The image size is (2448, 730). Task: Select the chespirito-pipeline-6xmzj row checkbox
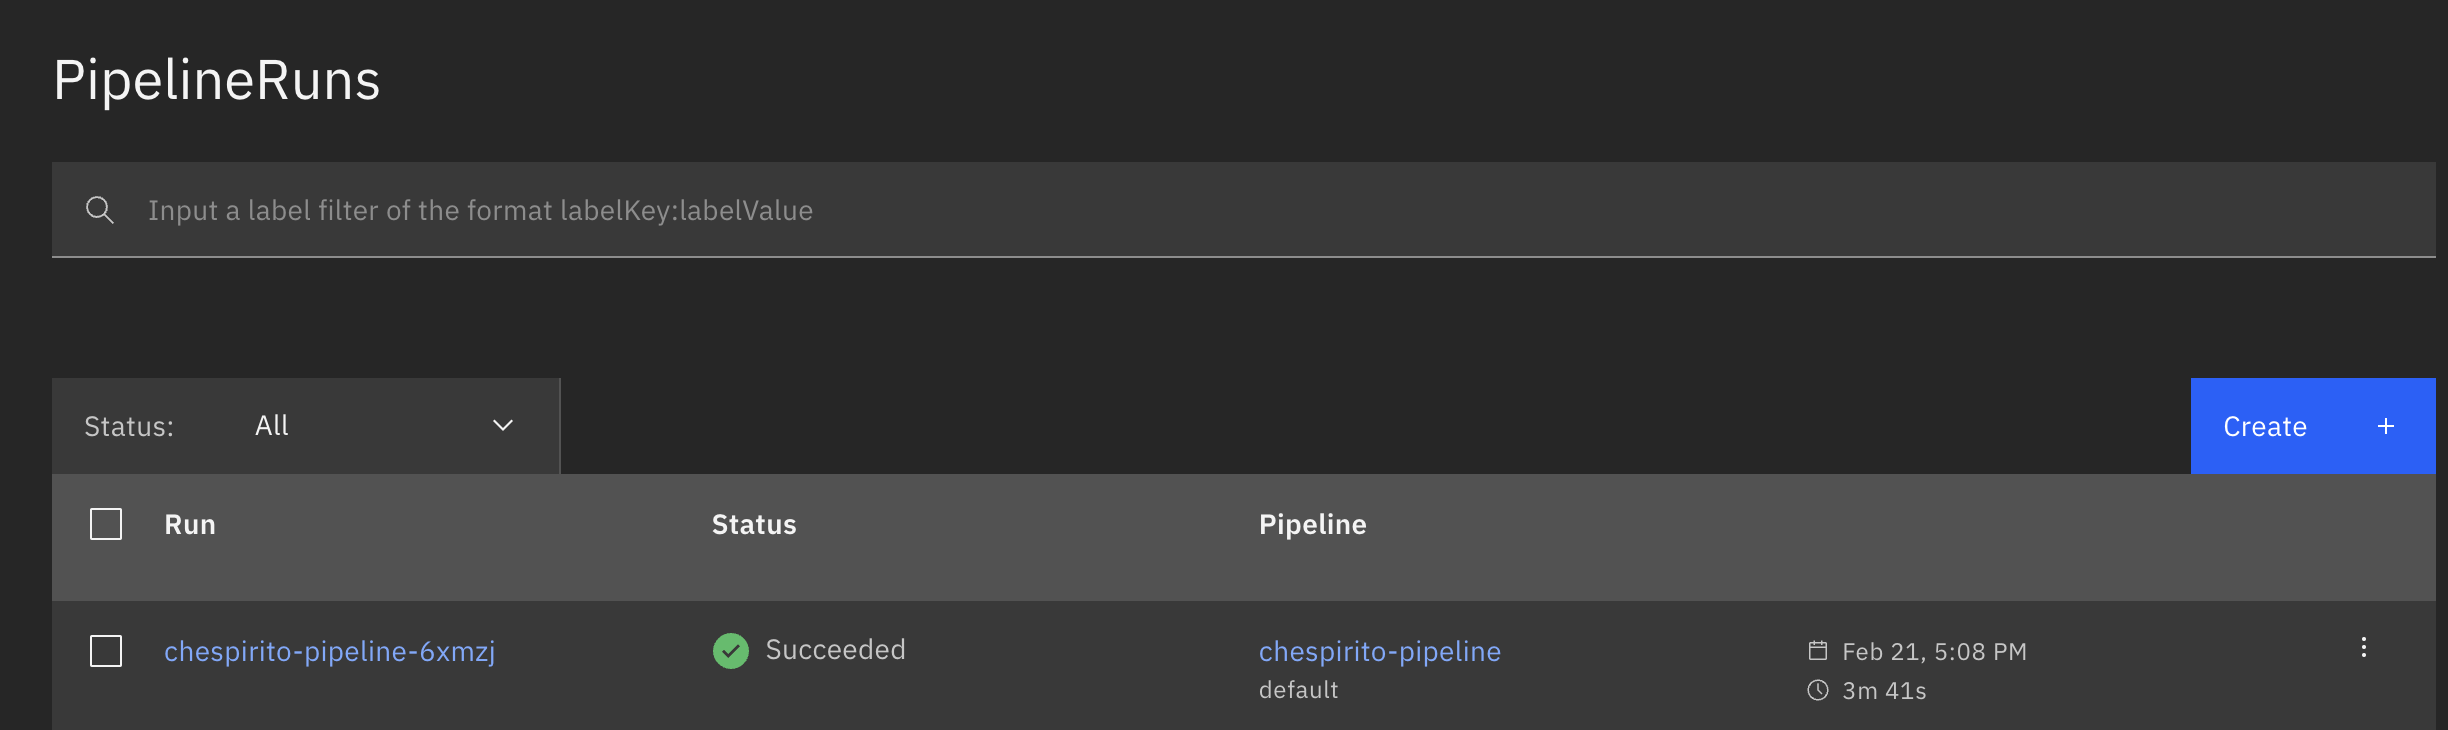tap(106, 651)
